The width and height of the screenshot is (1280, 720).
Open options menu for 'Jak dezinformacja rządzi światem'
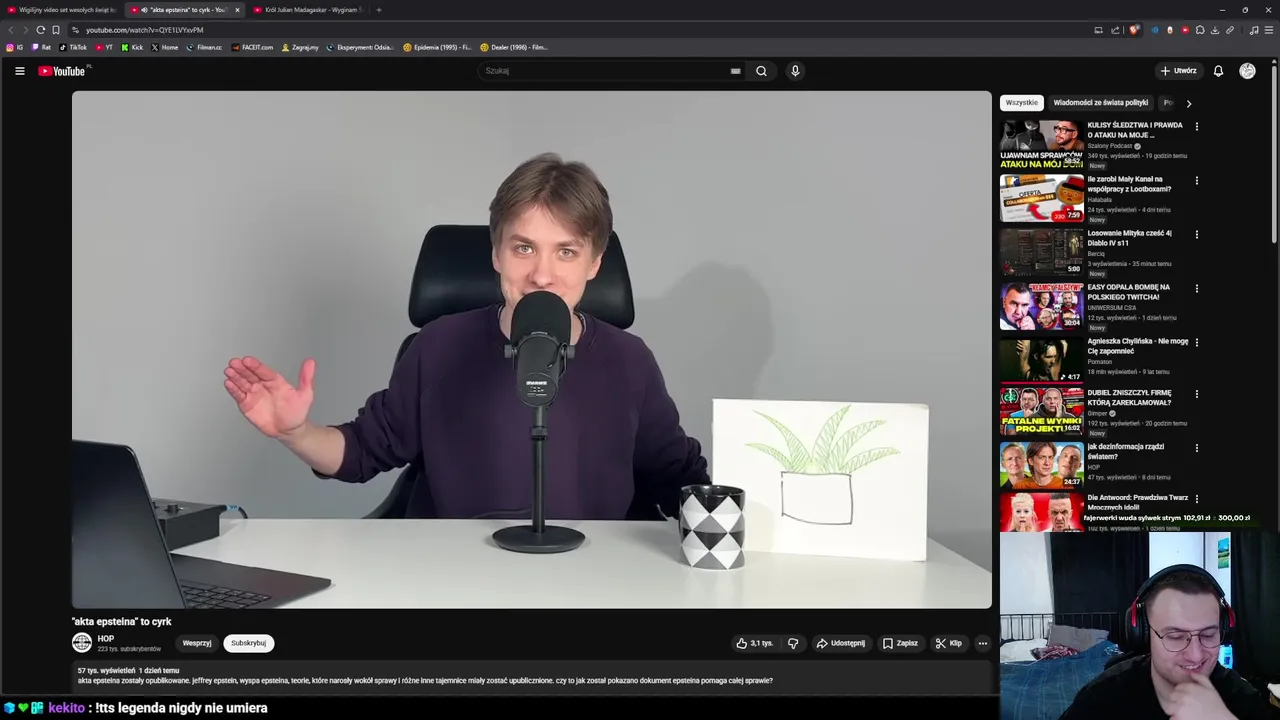[1196, 449]
